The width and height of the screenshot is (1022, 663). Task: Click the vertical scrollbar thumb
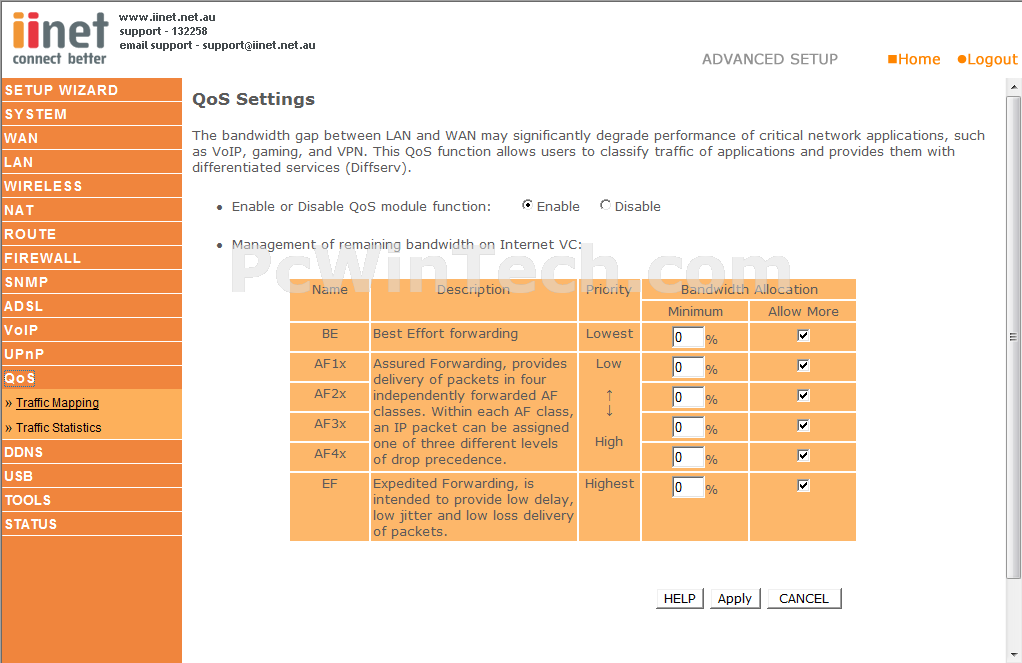point(1014,337)
